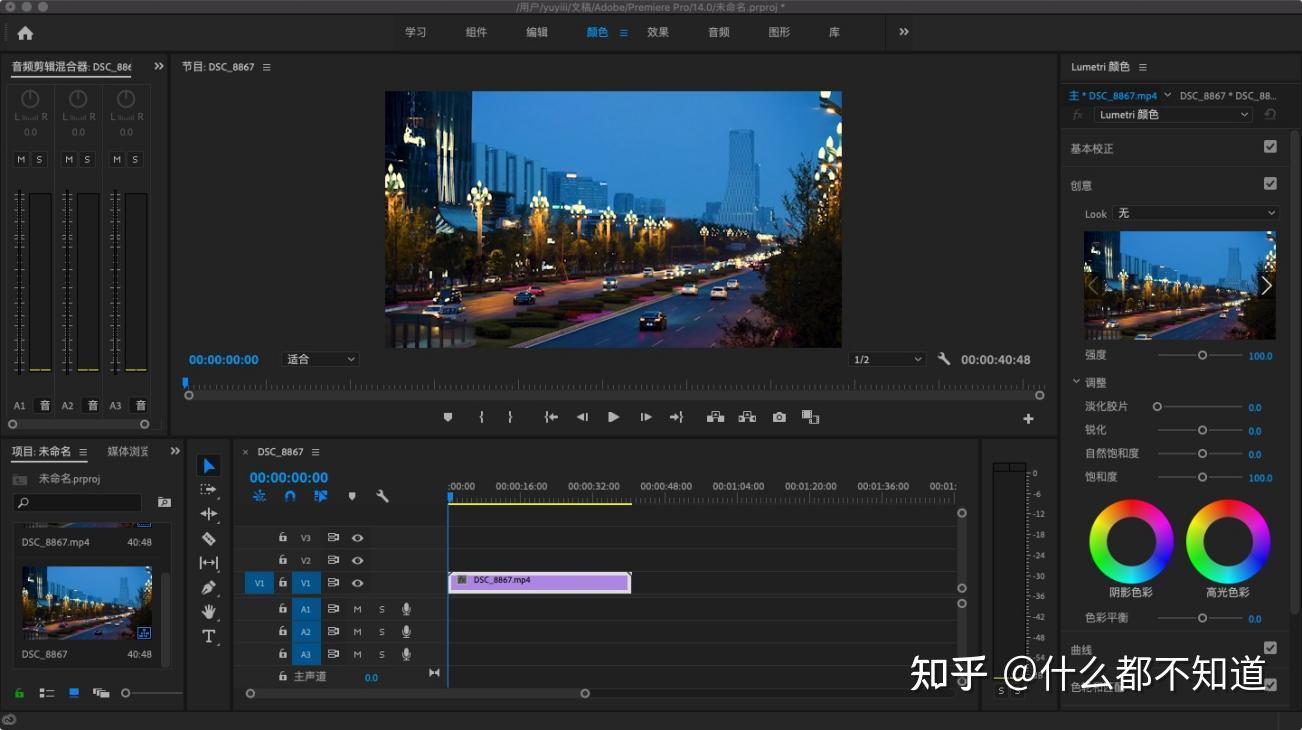Go to Out point

[676, 417]
